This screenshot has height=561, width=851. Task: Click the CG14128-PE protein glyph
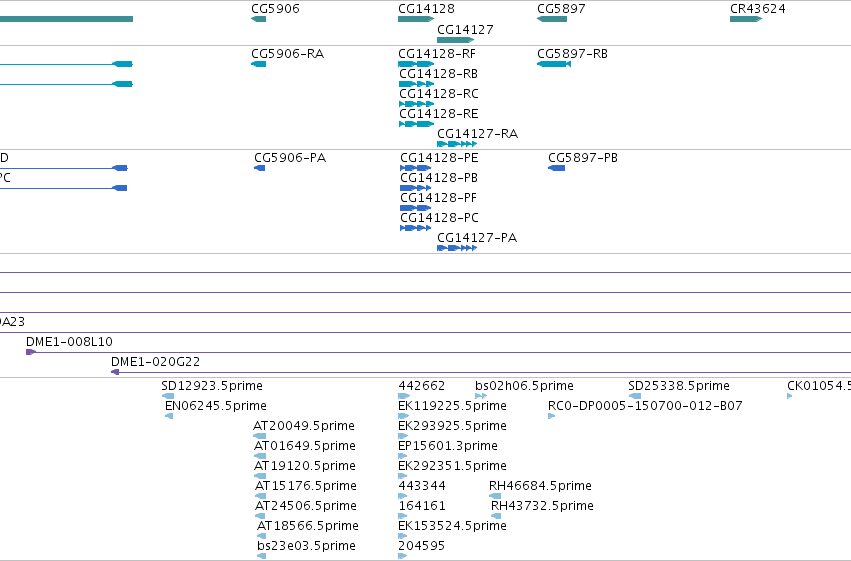[415, 168]
